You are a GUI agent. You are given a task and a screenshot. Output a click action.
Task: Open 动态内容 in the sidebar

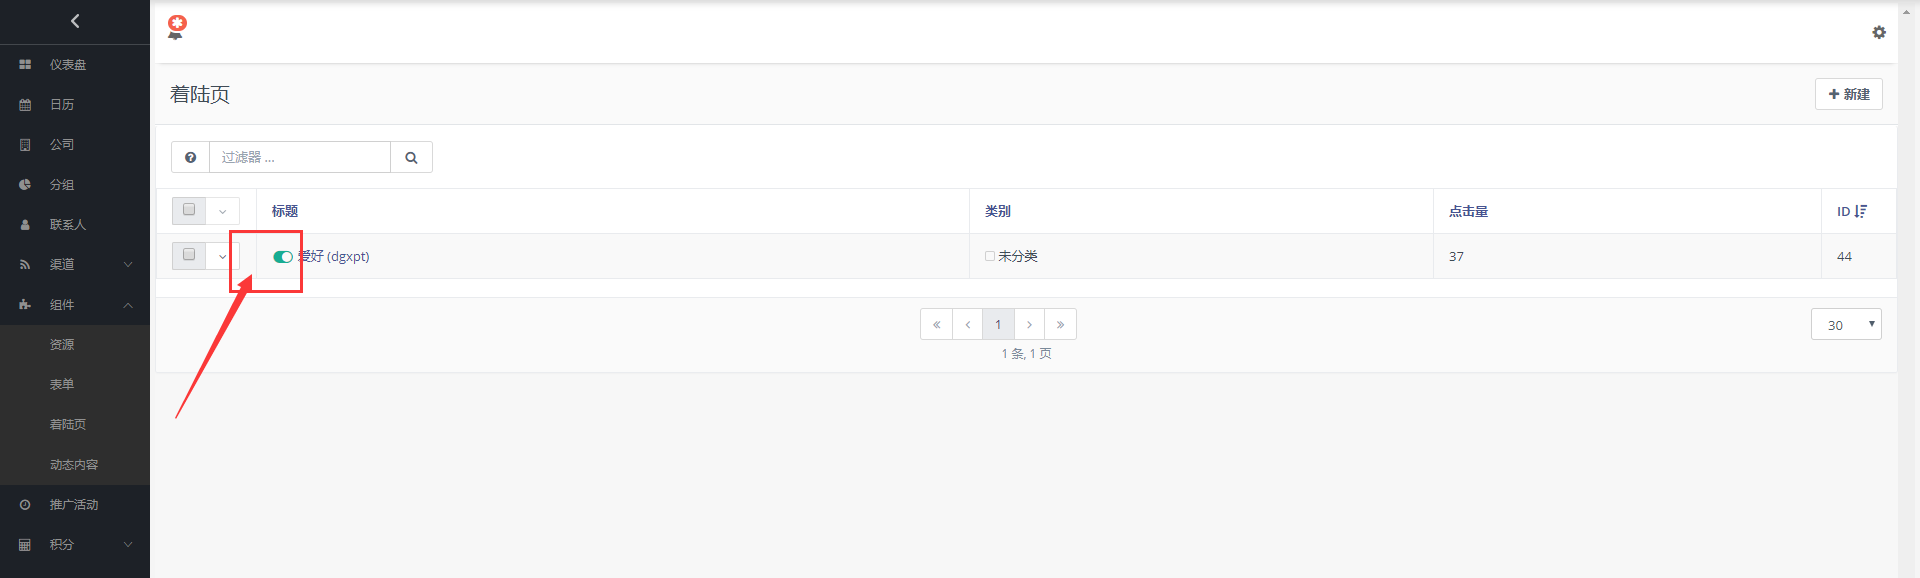74,464
